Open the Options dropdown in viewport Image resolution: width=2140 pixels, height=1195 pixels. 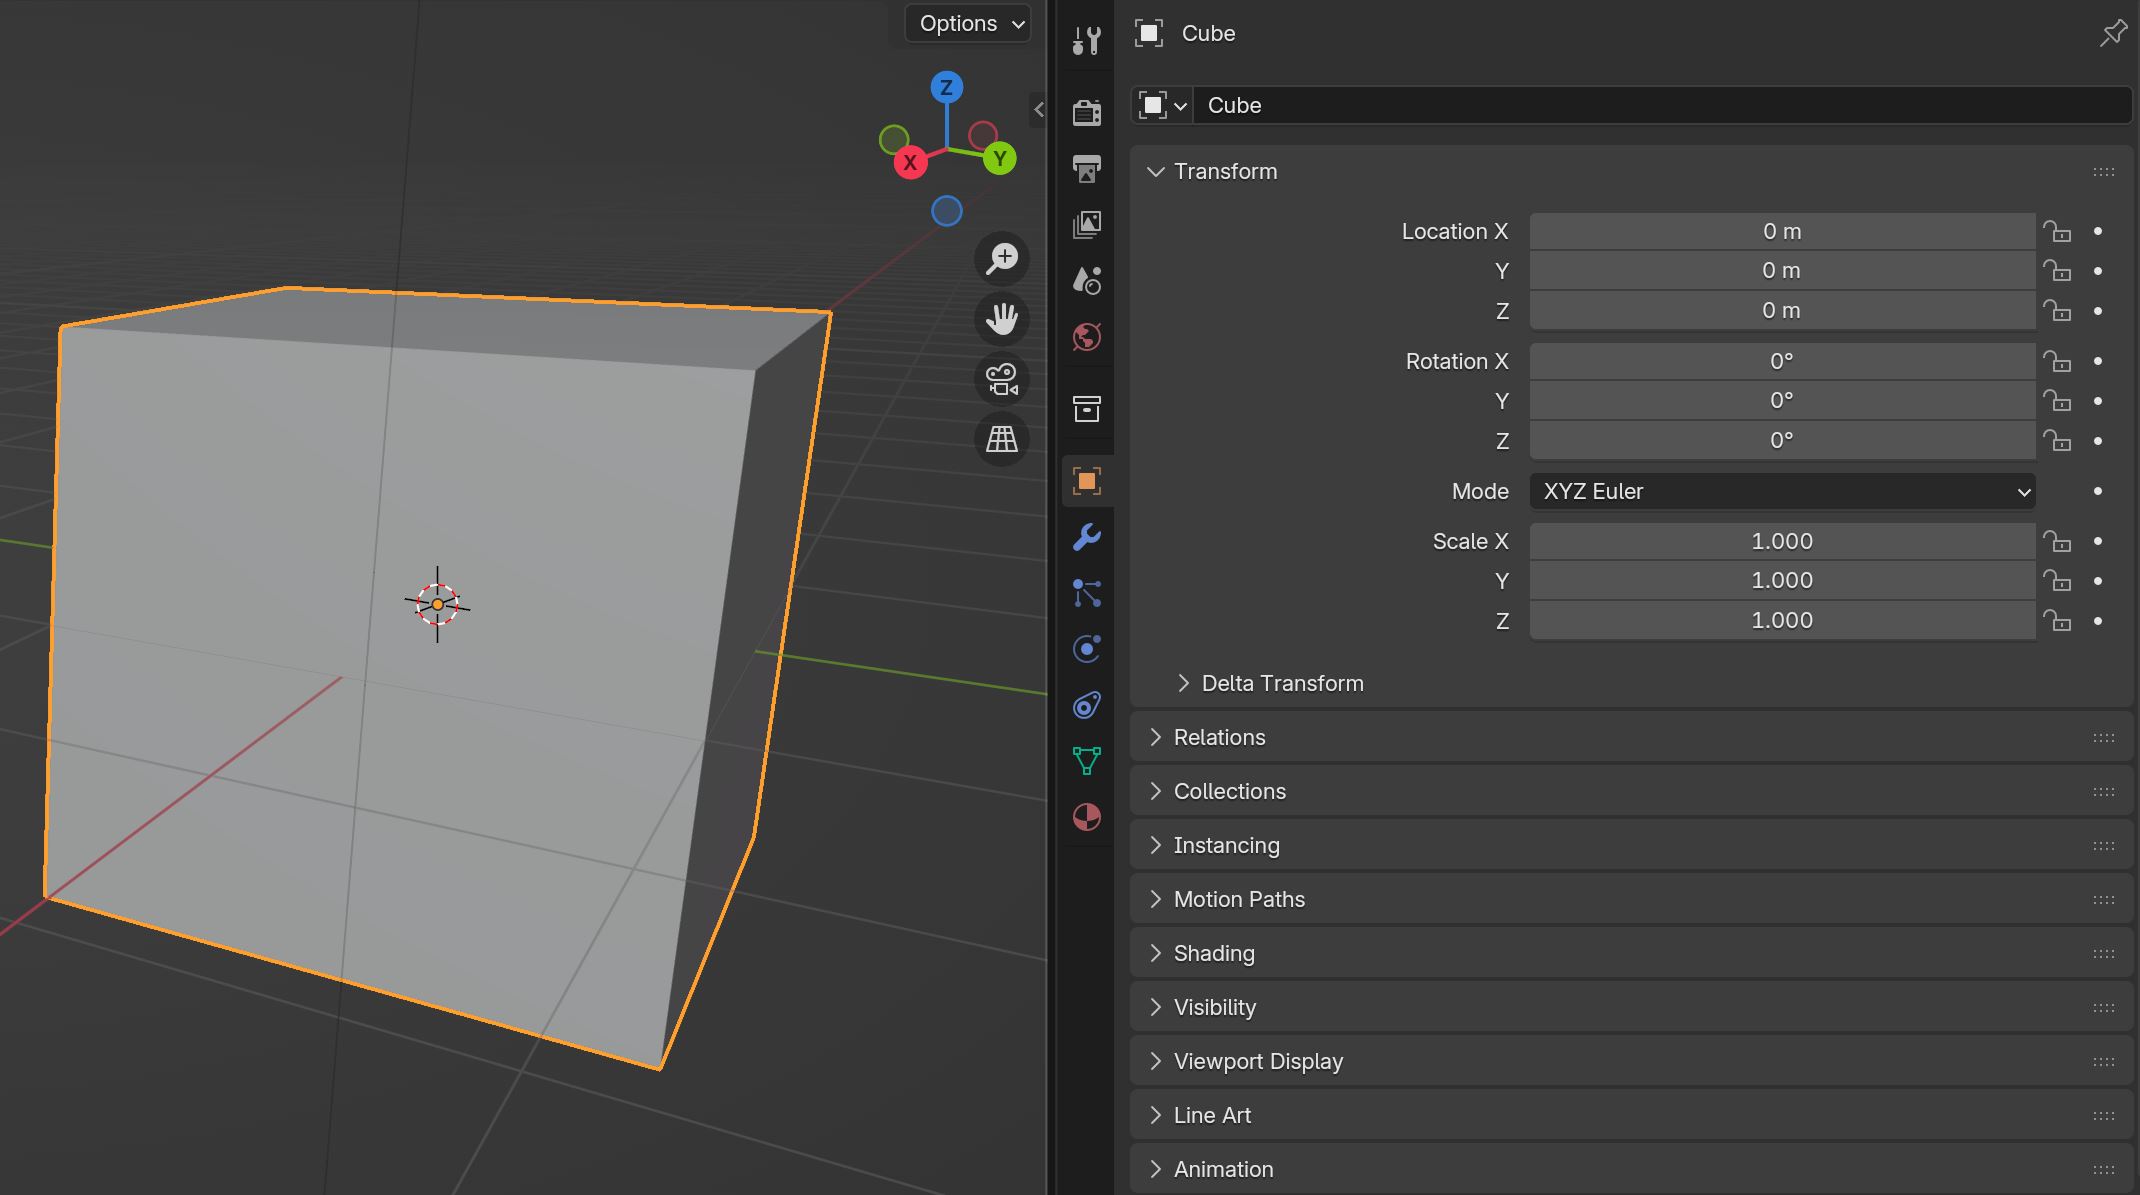point(968,24)
